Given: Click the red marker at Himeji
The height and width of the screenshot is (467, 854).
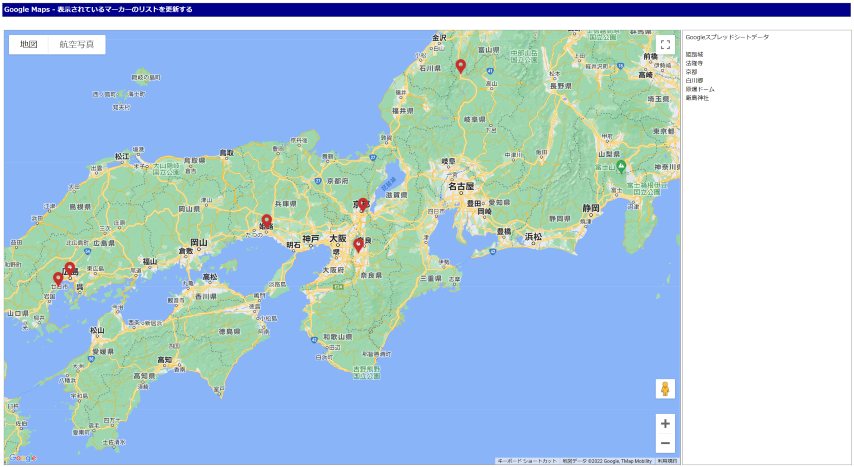Looking at the screenshot, I should [x=266, y=221].
